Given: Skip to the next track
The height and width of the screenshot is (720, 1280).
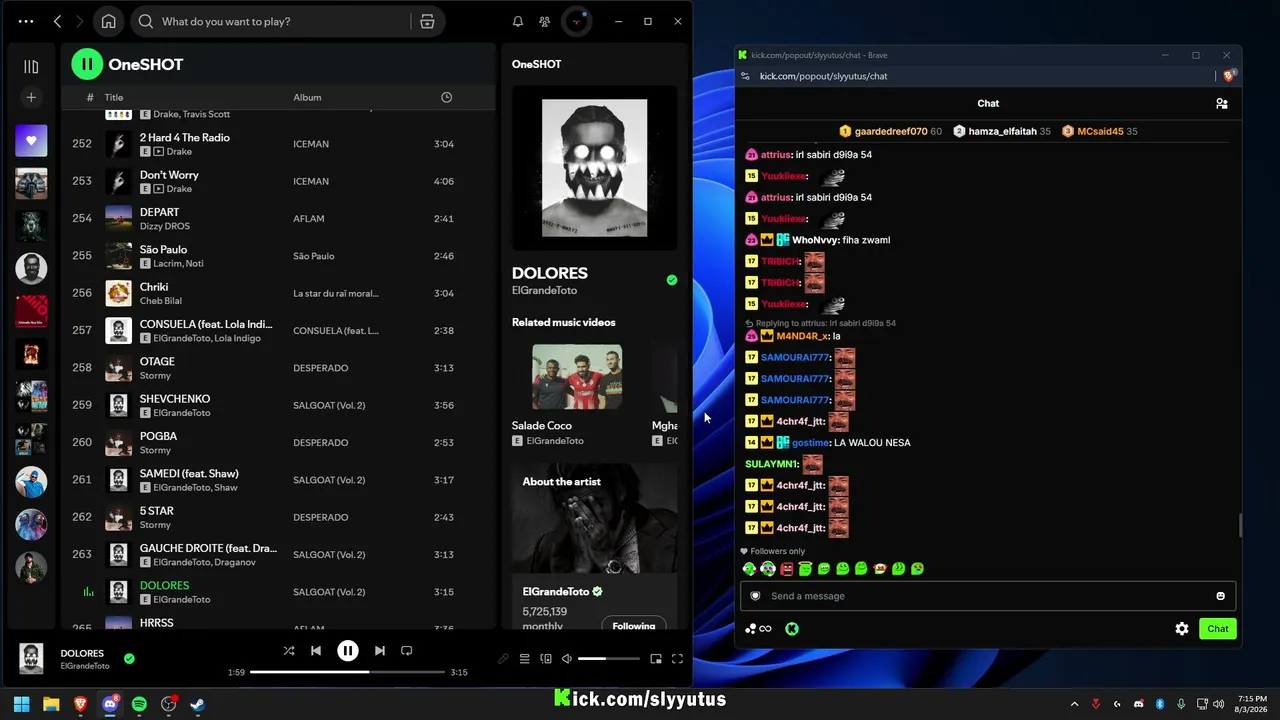Looking at the screenshot, I should point(380,651).
